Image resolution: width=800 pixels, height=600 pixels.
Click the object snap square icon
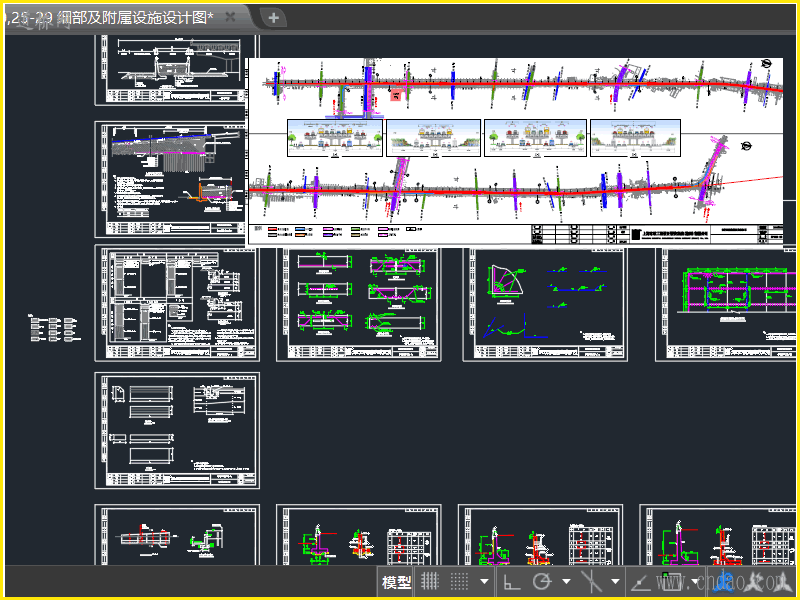pyautogui.click(x=670, y=581)
